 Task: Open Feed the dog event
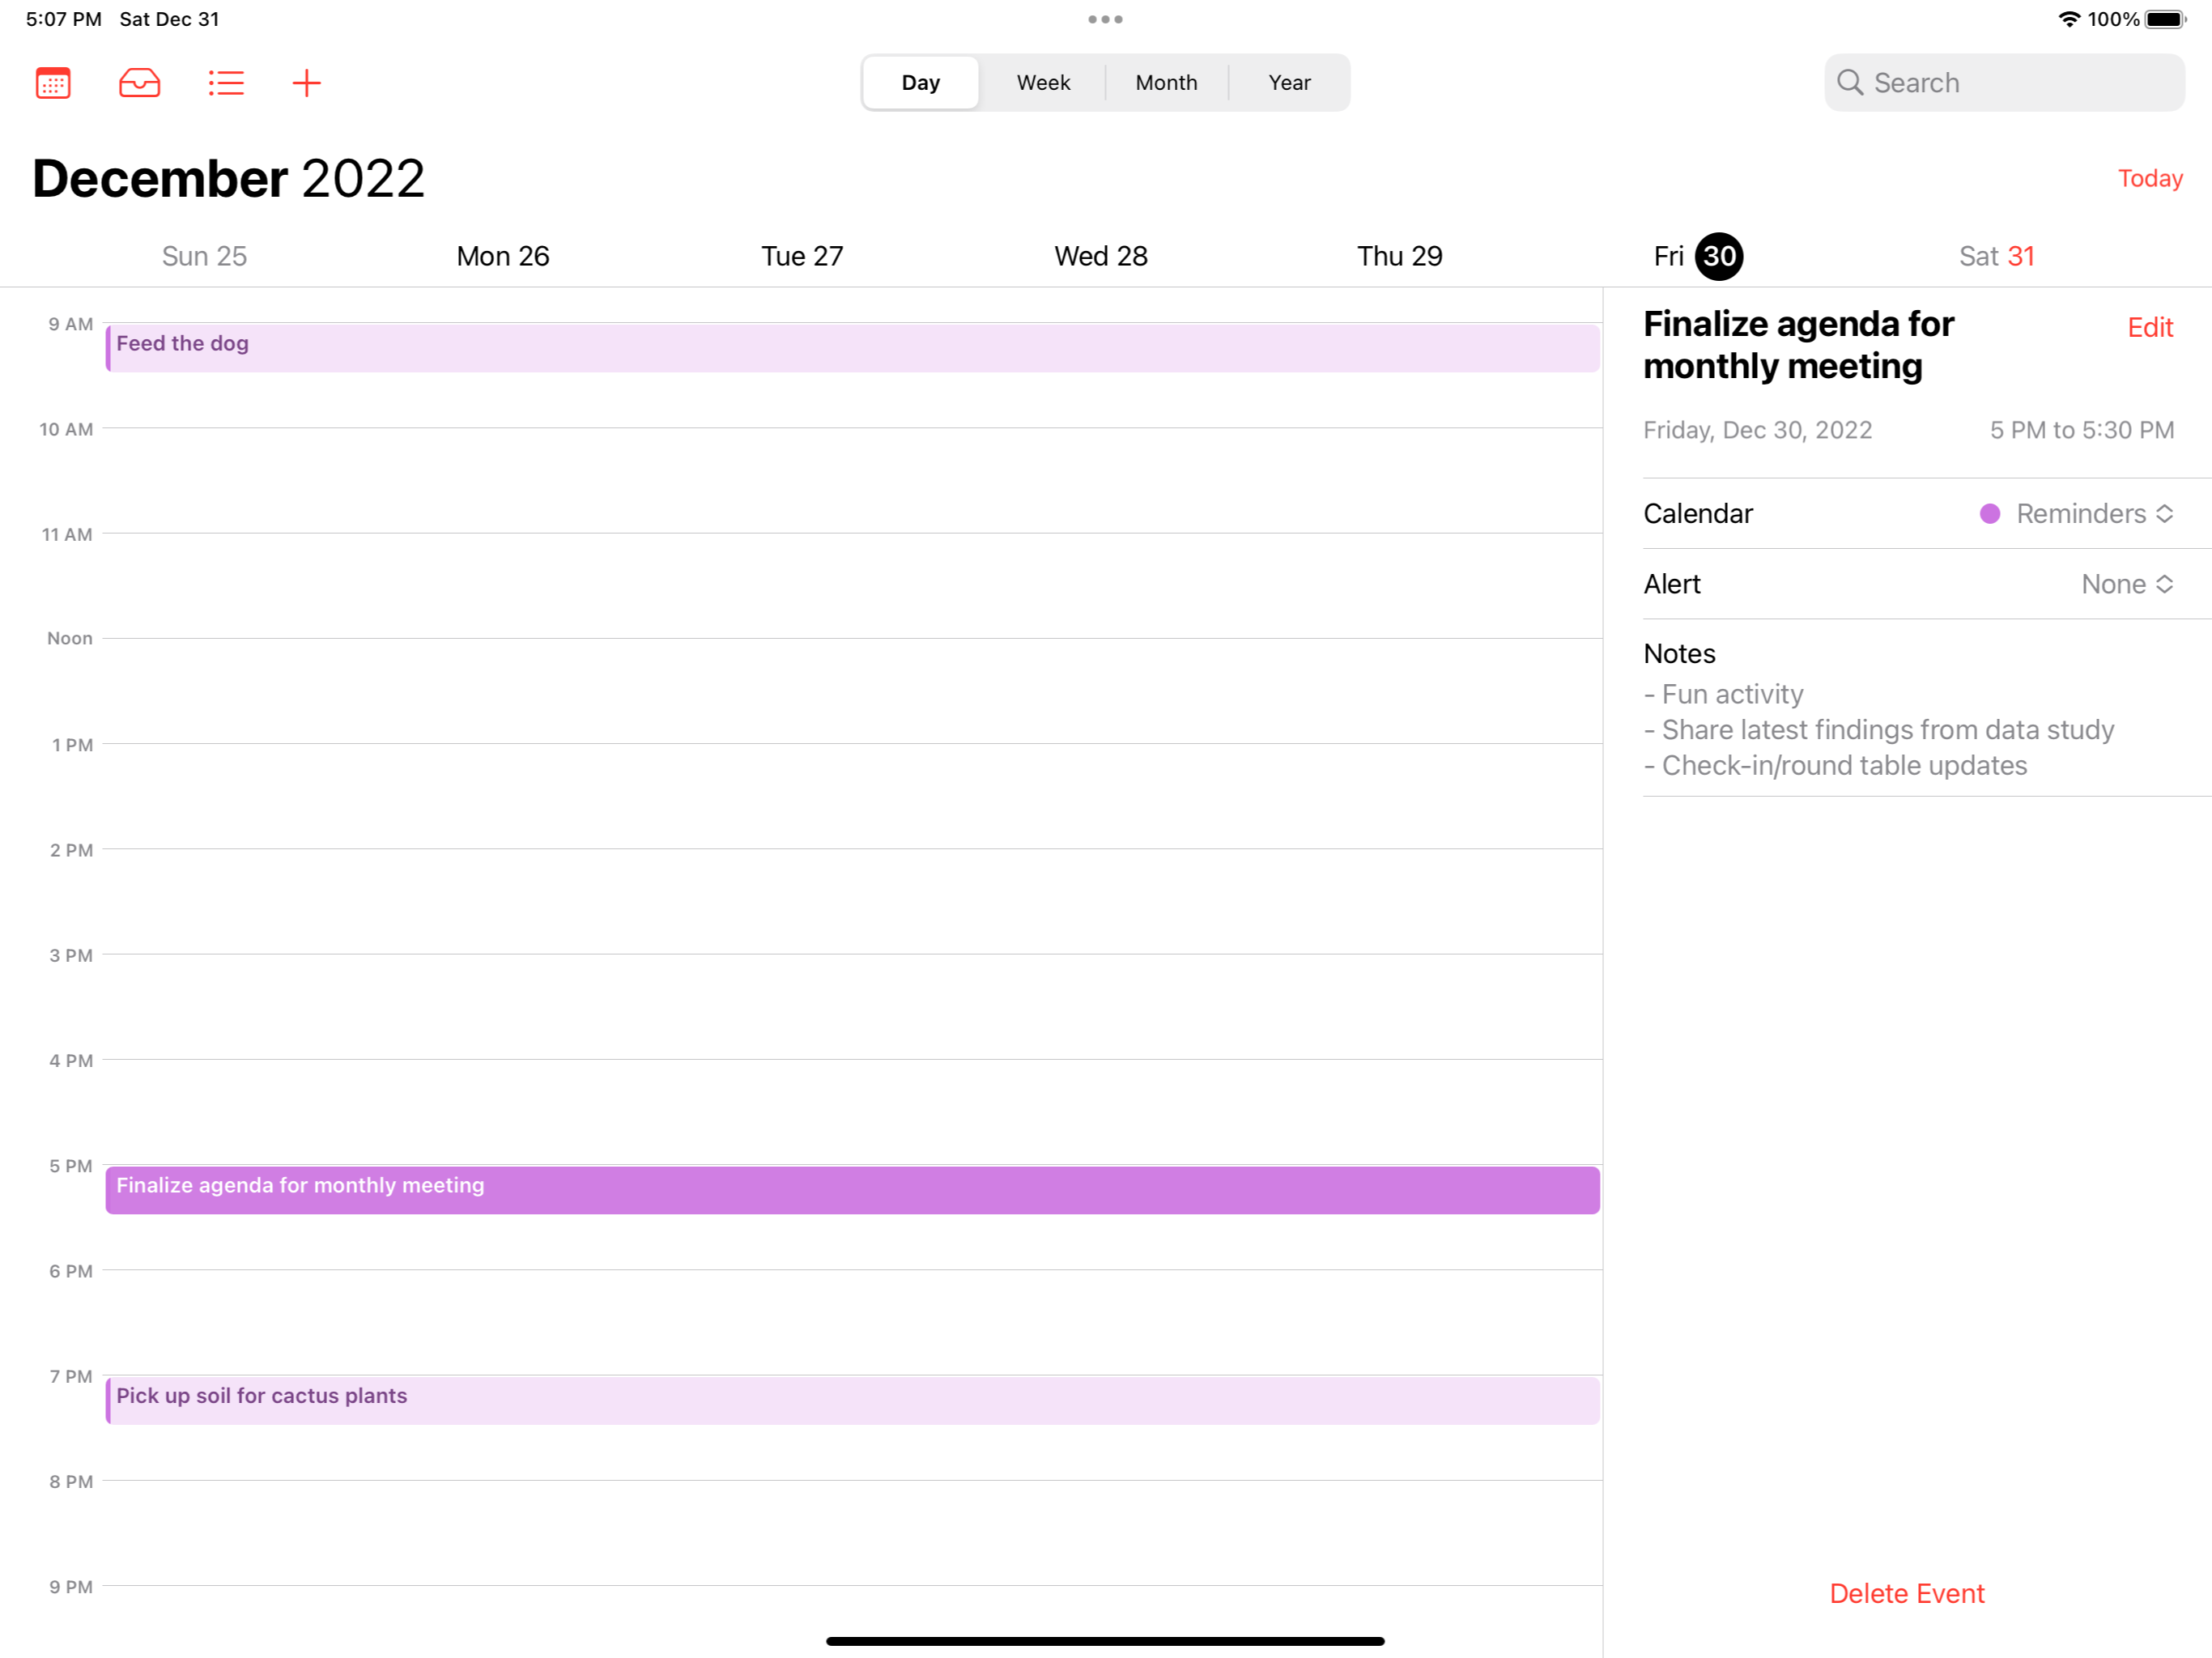tap(852, 347)
